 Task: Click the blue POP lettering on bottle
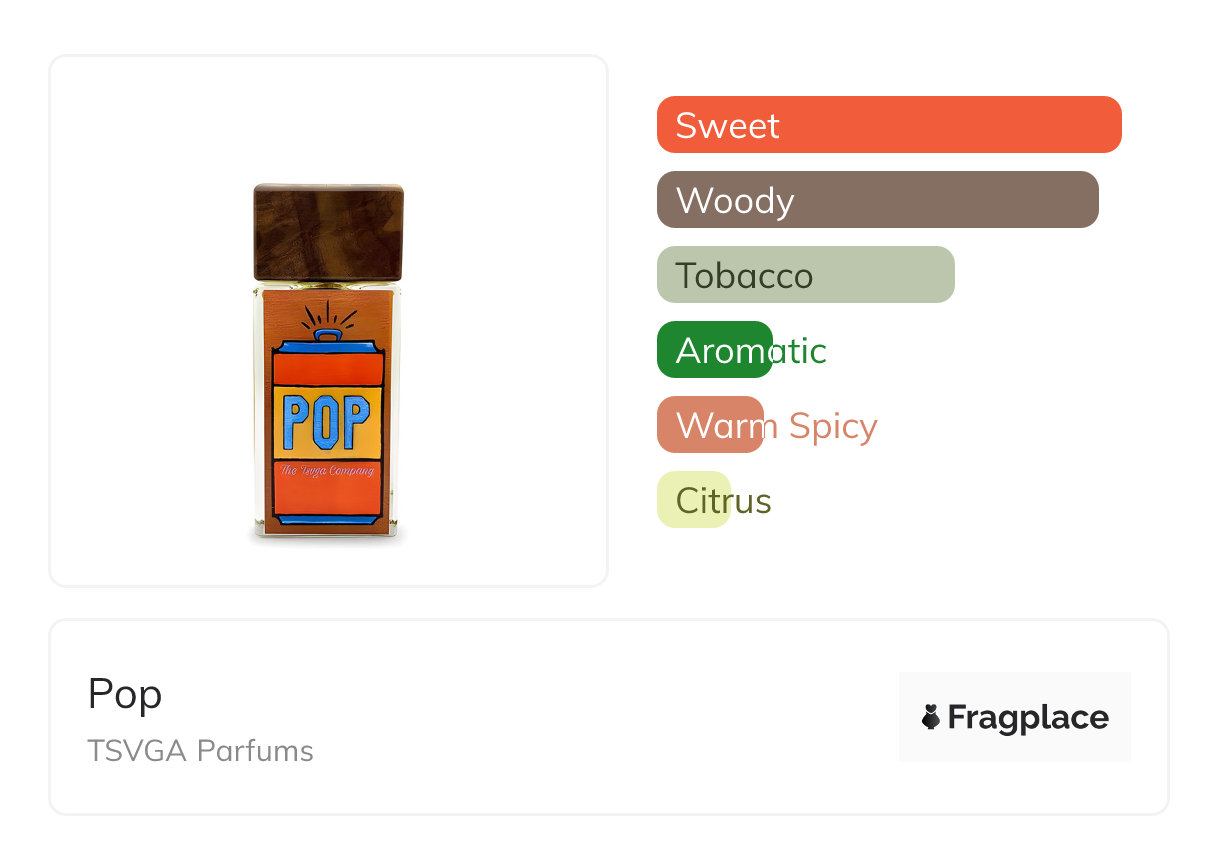[326, 422]
